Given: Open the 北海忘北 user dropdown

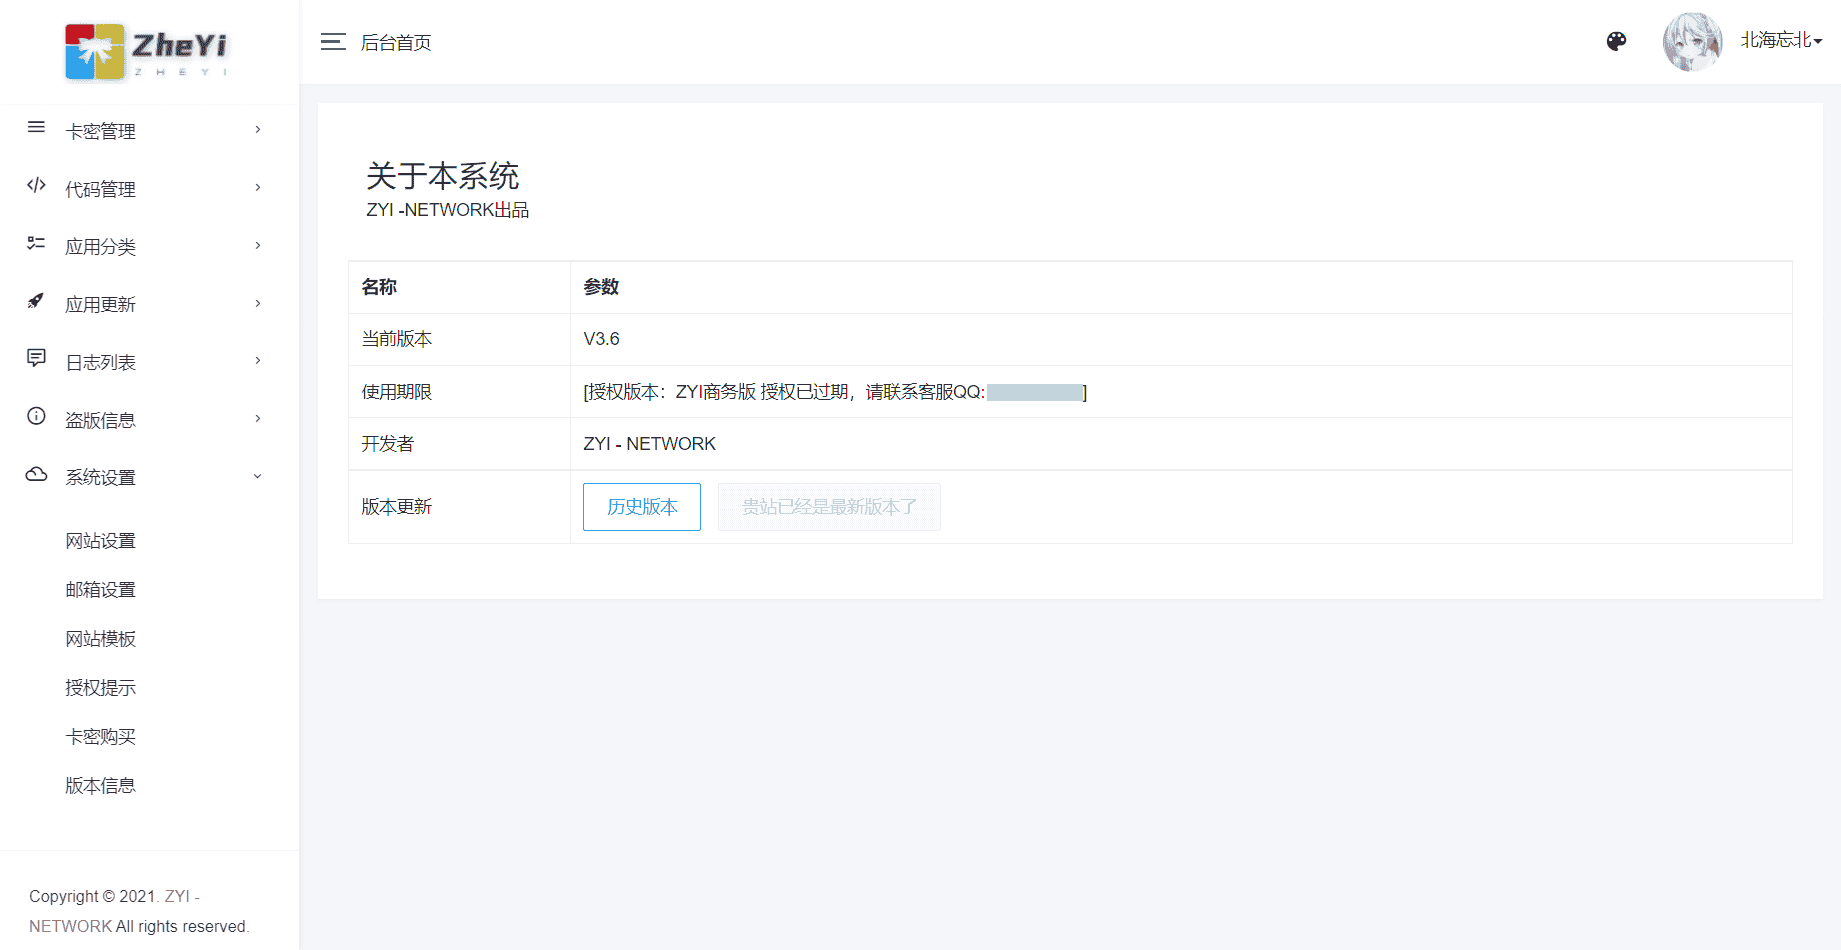Looking at the screenshot, I should [1781, 41].
